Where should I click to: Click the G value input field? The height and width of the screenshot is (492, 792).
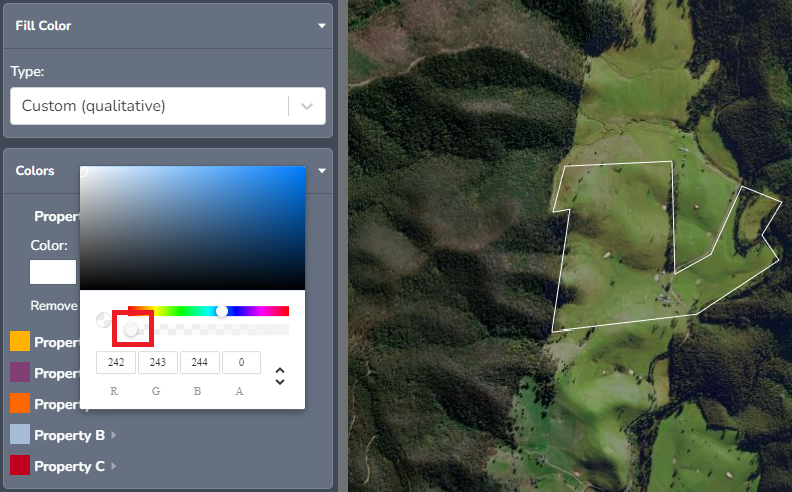click(x=157, y=362)
